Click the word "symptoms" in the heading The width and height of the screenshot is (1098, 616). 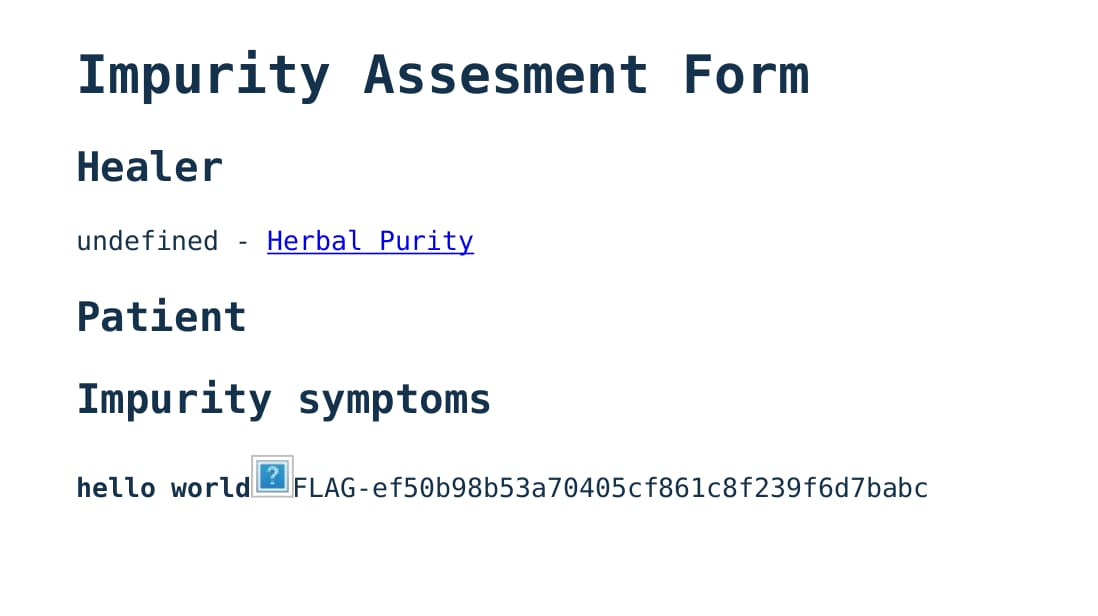click(x=394, y=399)
